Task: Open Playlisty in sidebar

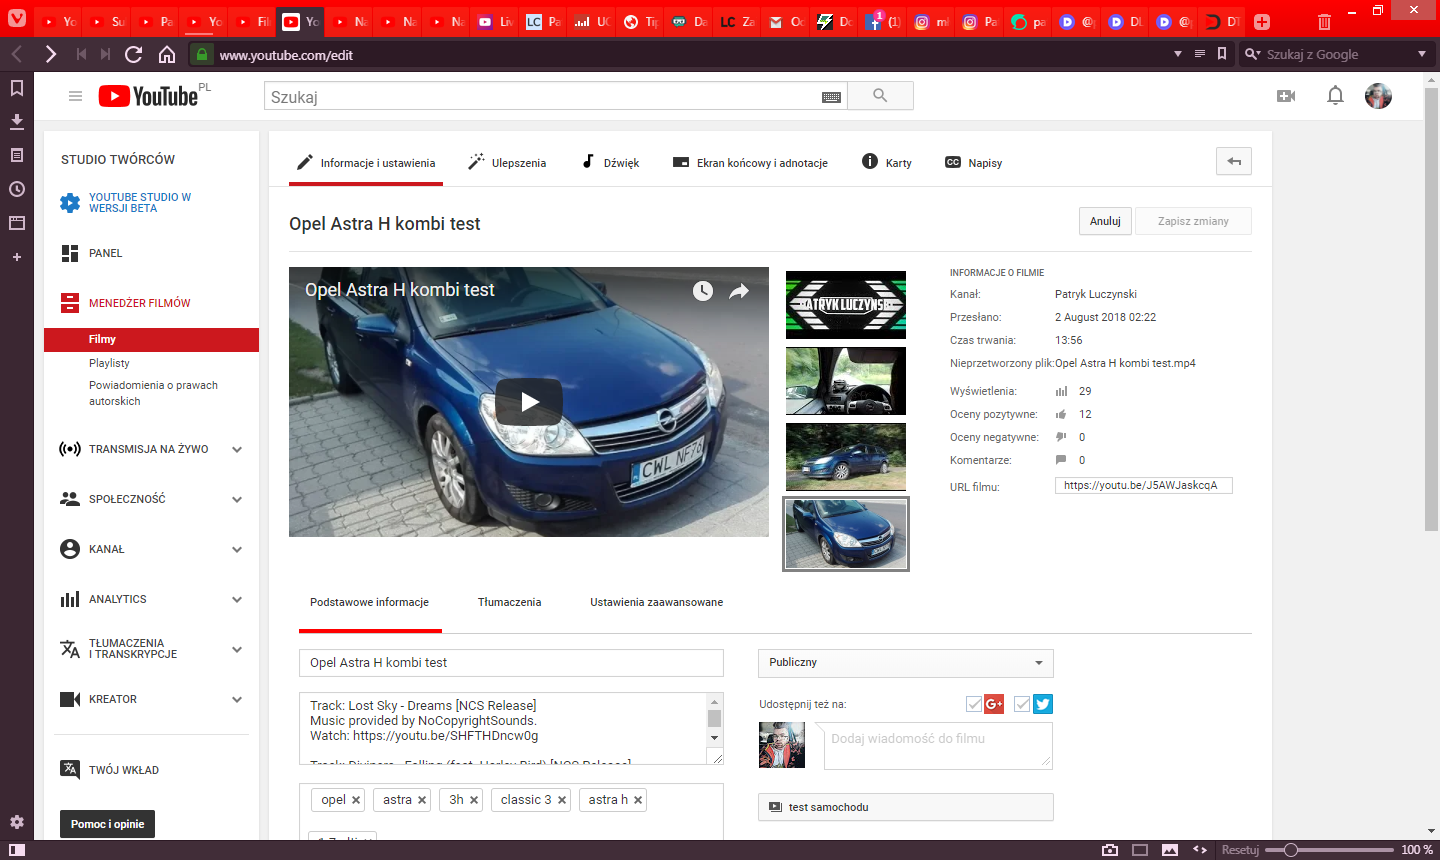Action: (x=109, y=363)
